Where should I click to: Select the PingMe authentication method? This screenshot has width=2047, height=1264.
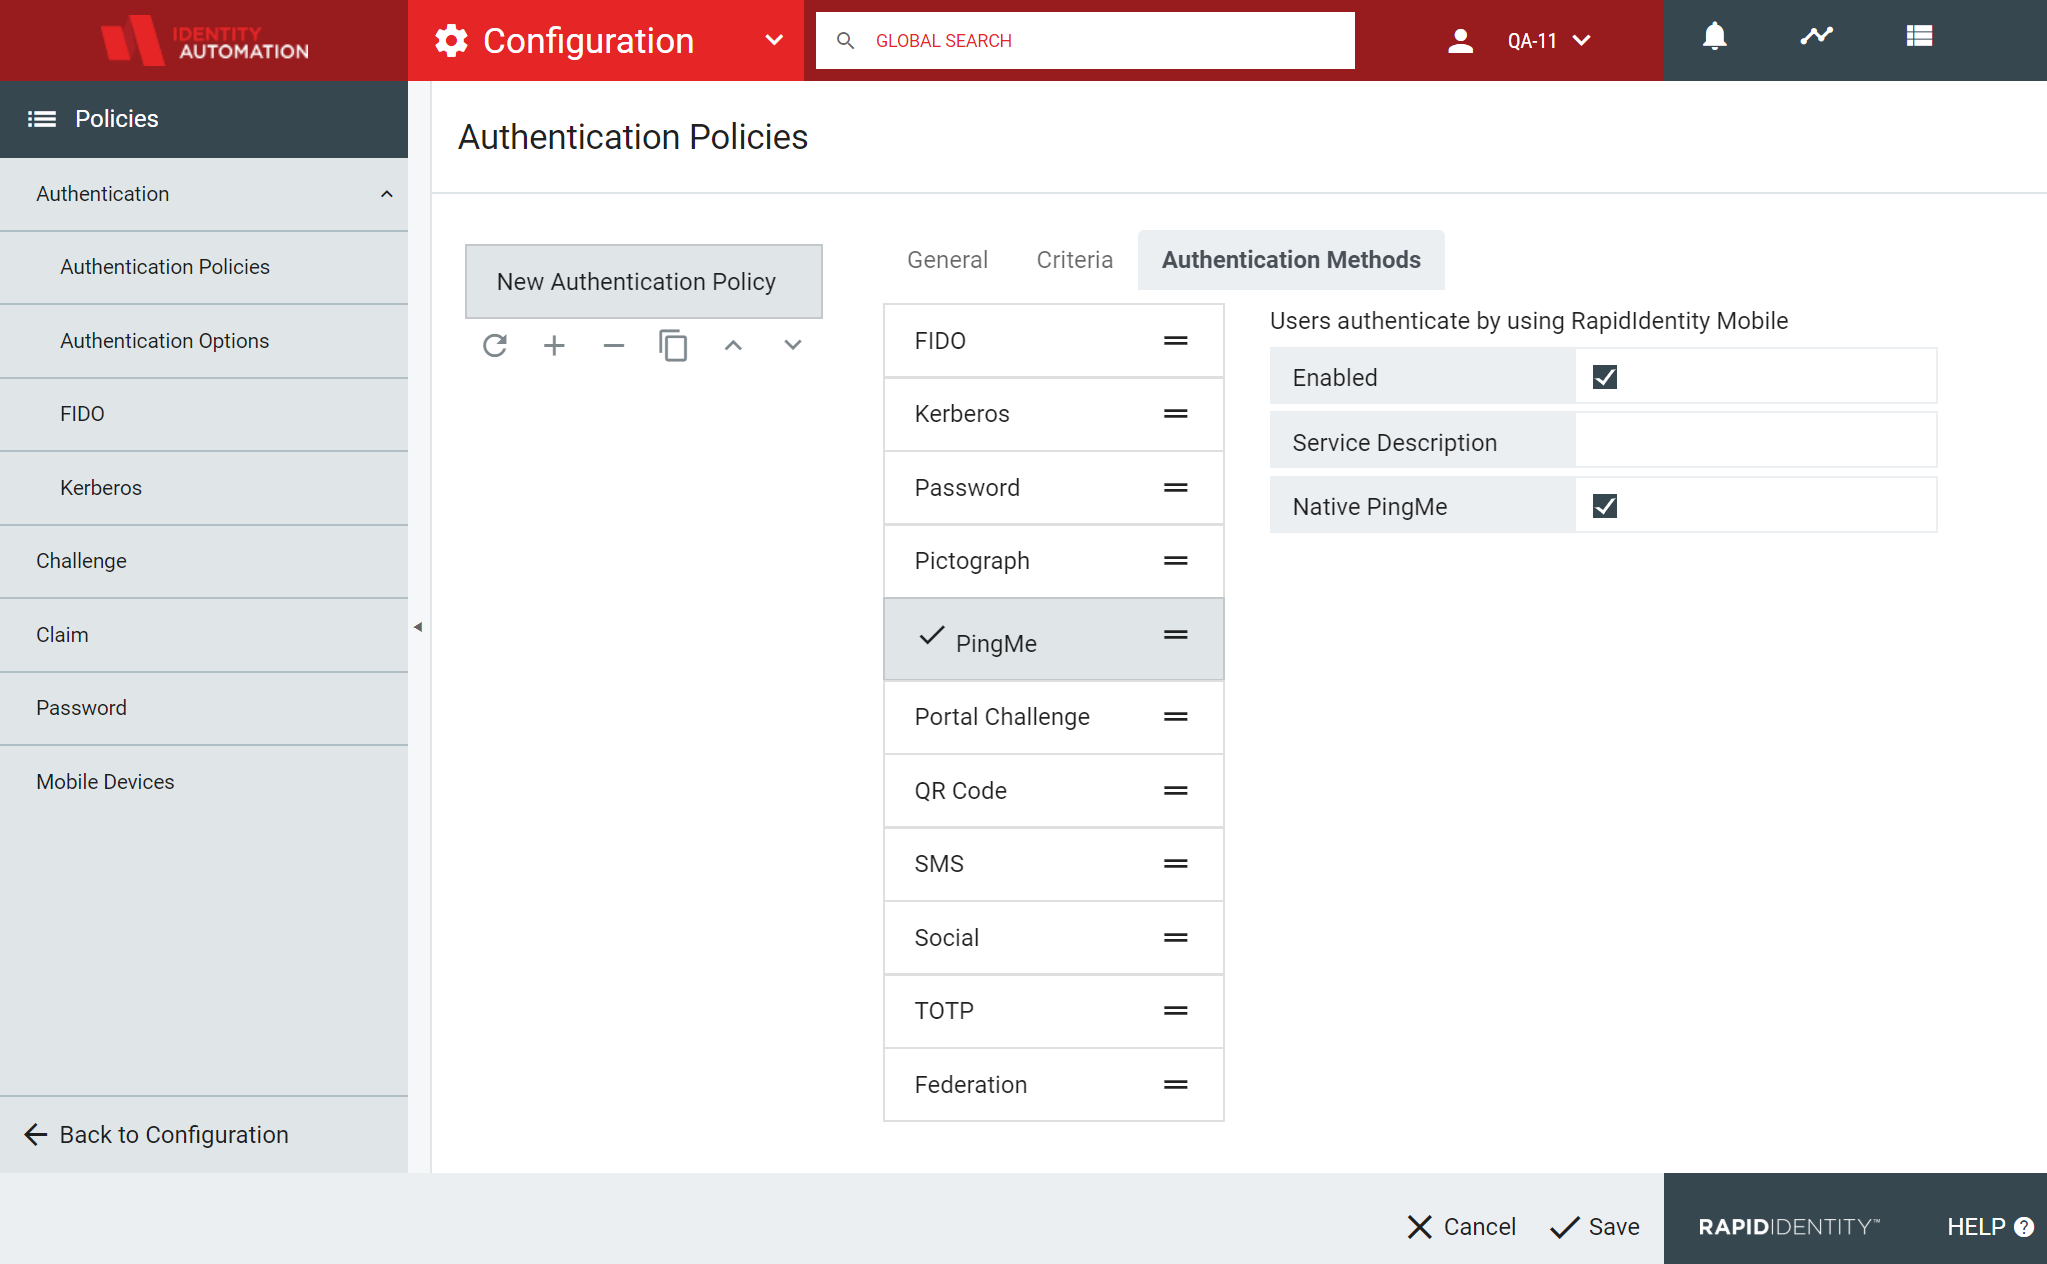coord(1054,640)
